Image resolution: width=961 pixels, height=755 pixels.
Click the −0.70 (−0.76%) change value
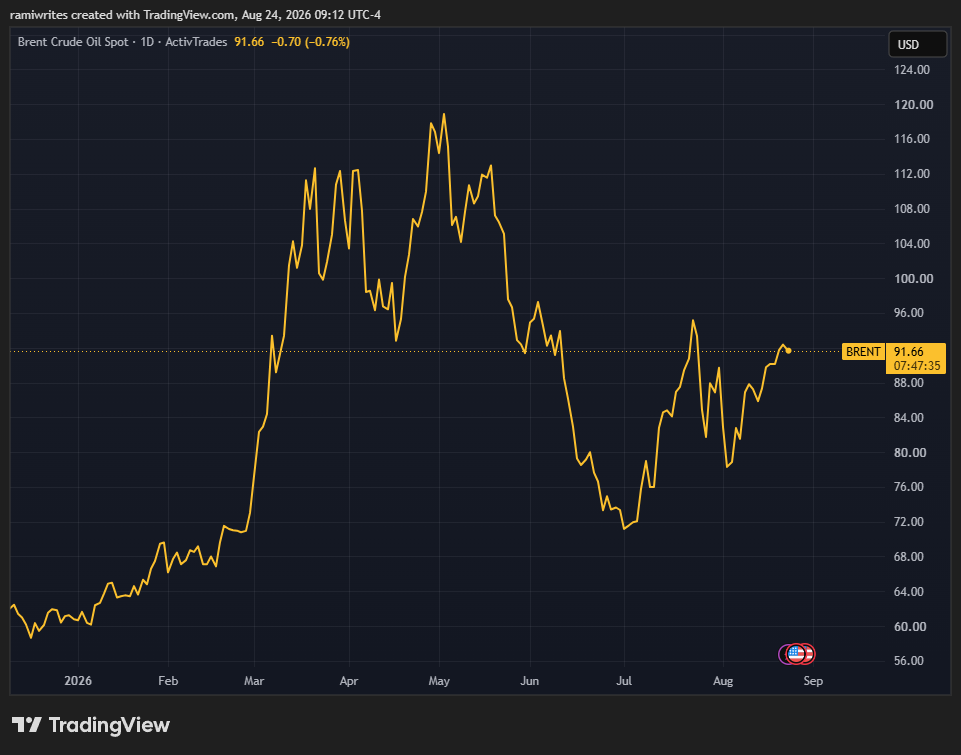(310, 42)
